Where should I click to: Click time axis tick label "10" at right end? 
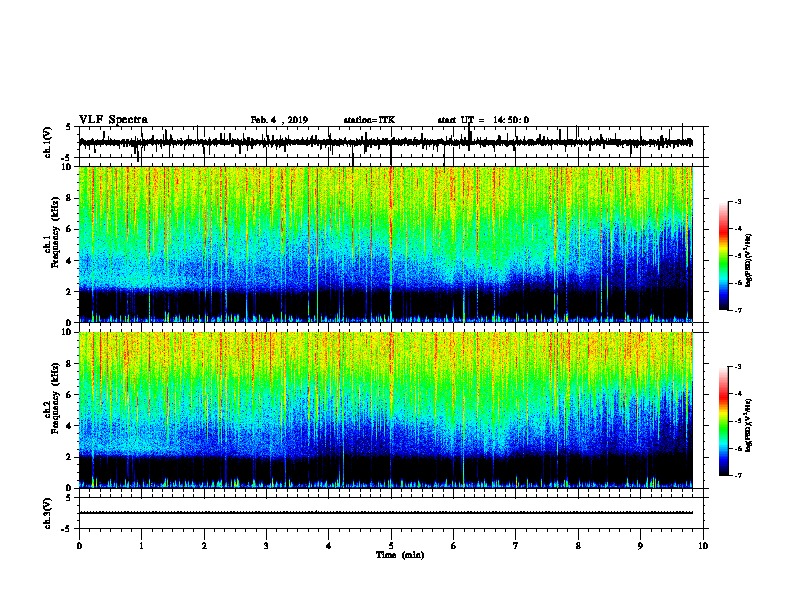(703, 546)
